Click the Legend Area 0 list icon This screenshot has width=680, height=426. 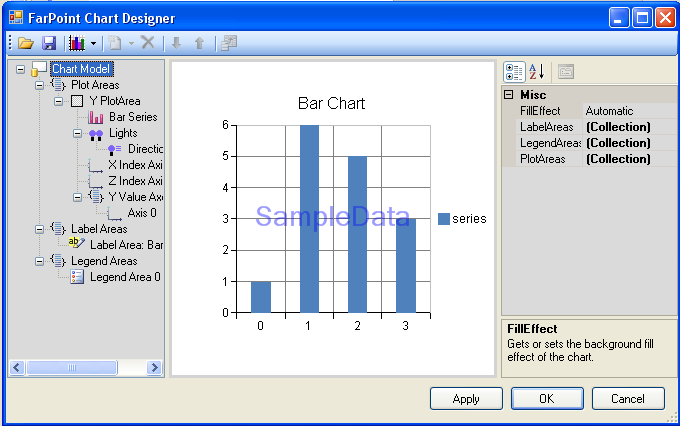pos(77,277)
